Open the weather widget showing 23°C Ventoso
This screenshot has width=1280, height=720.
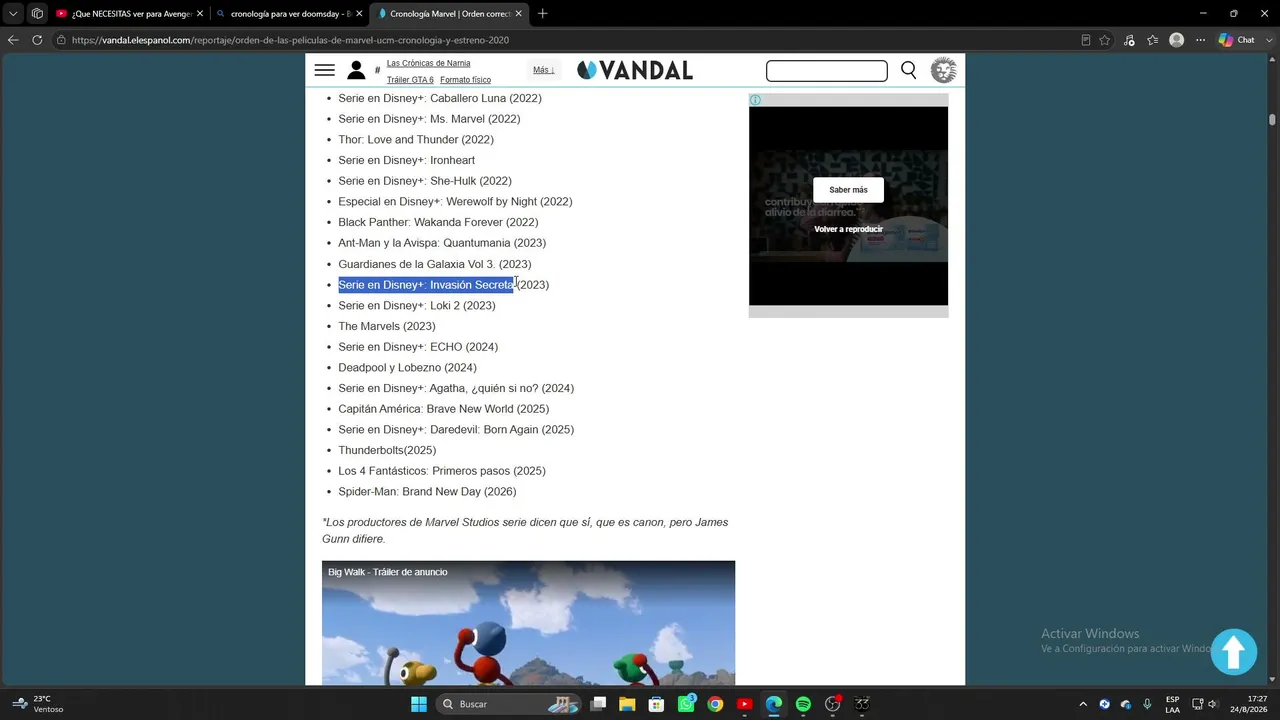(38, 704)
